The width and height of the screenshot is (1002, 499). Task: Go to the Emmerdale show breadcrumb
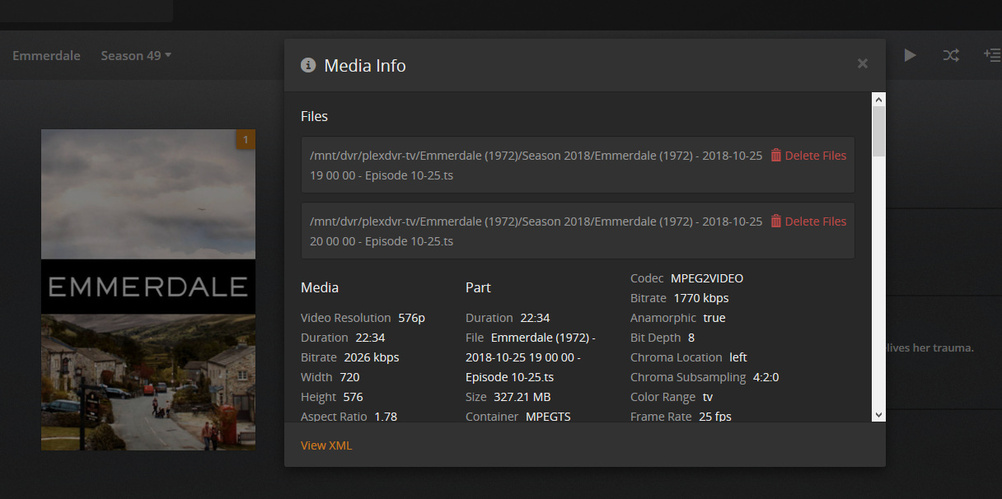coord(46,56)
